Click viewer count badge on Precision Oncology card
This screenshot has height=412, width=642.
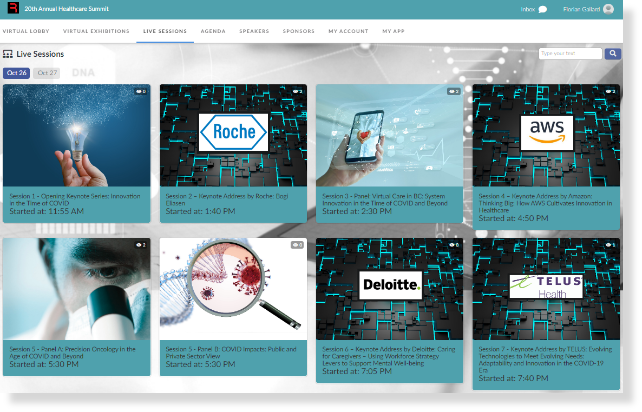[x=141, y=245]
